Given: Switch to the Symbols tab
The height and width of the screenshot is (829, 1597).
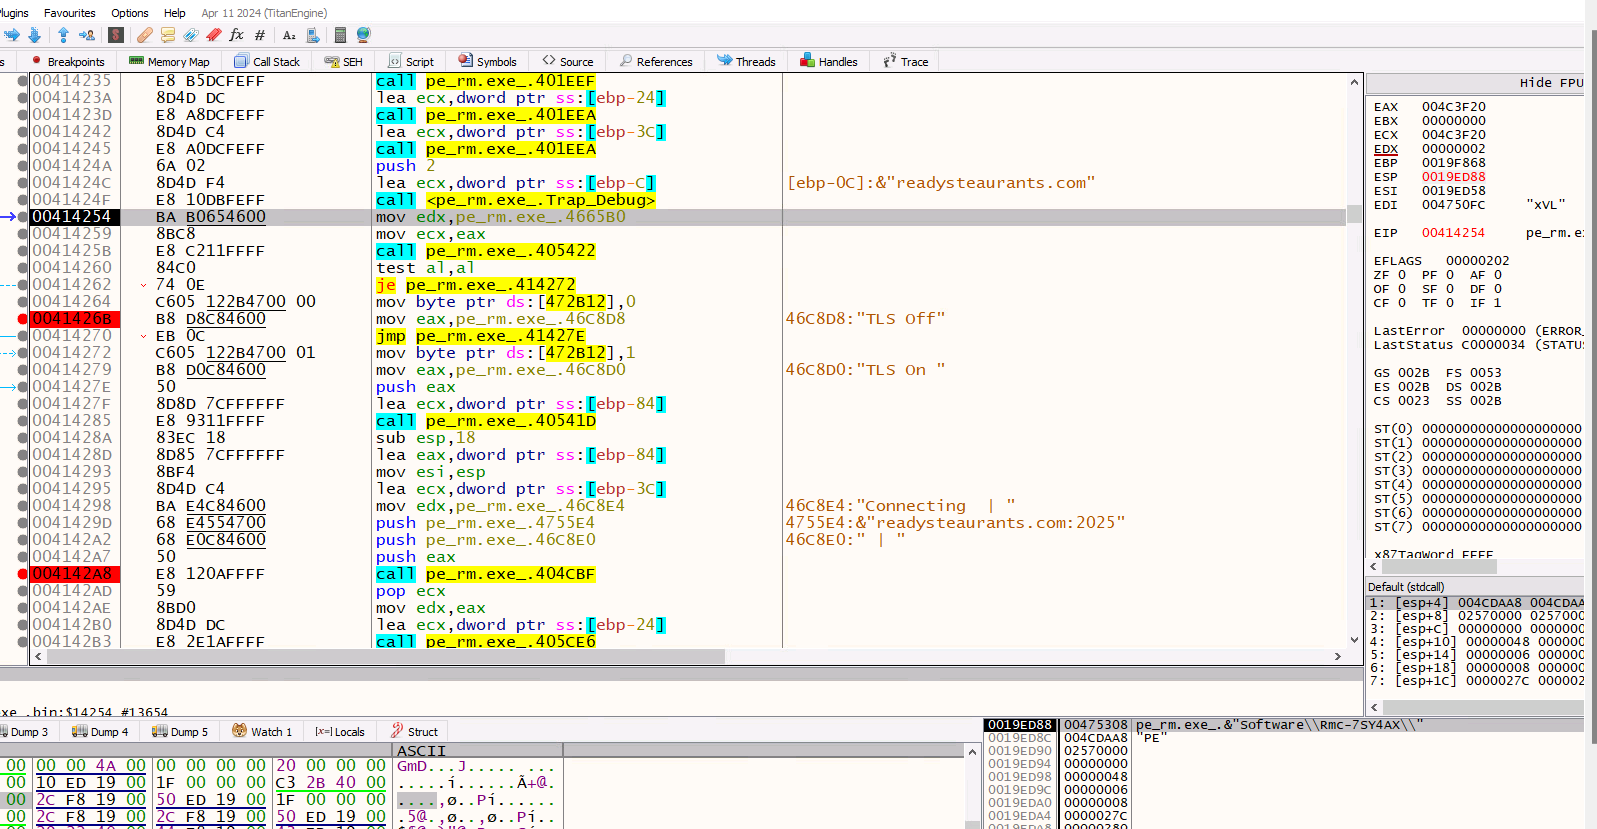Looking at the screenshot, I should (x=488, y=62).
